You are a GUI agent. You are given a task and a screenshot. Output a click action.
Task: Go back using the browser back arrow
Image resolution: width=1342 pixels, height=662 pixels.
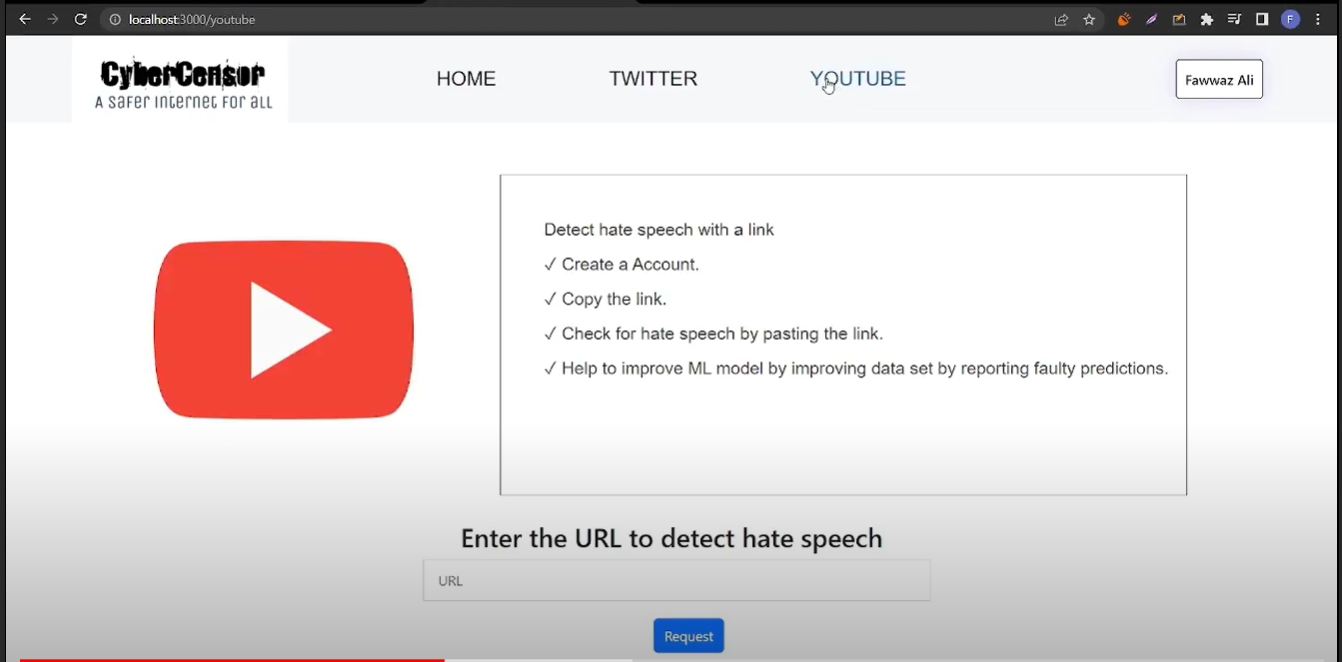click(25, 19)
